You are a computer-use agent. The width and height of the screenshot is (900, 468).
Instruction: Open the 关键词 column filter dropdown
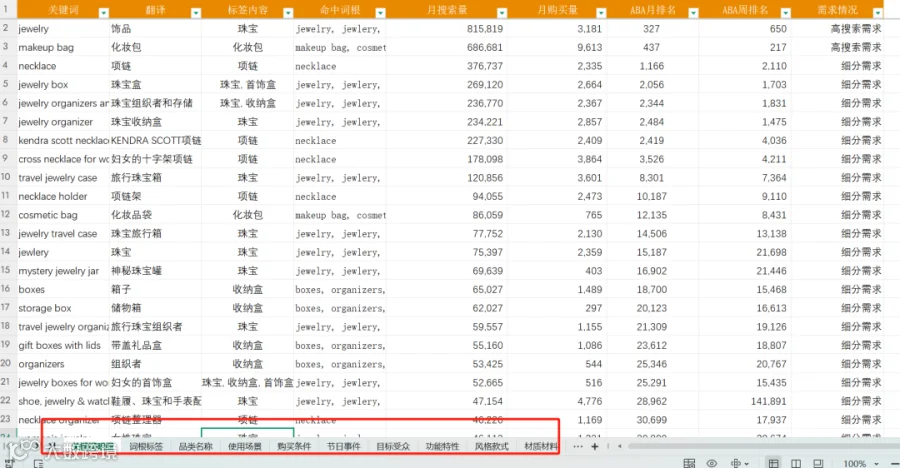(104, 13)
